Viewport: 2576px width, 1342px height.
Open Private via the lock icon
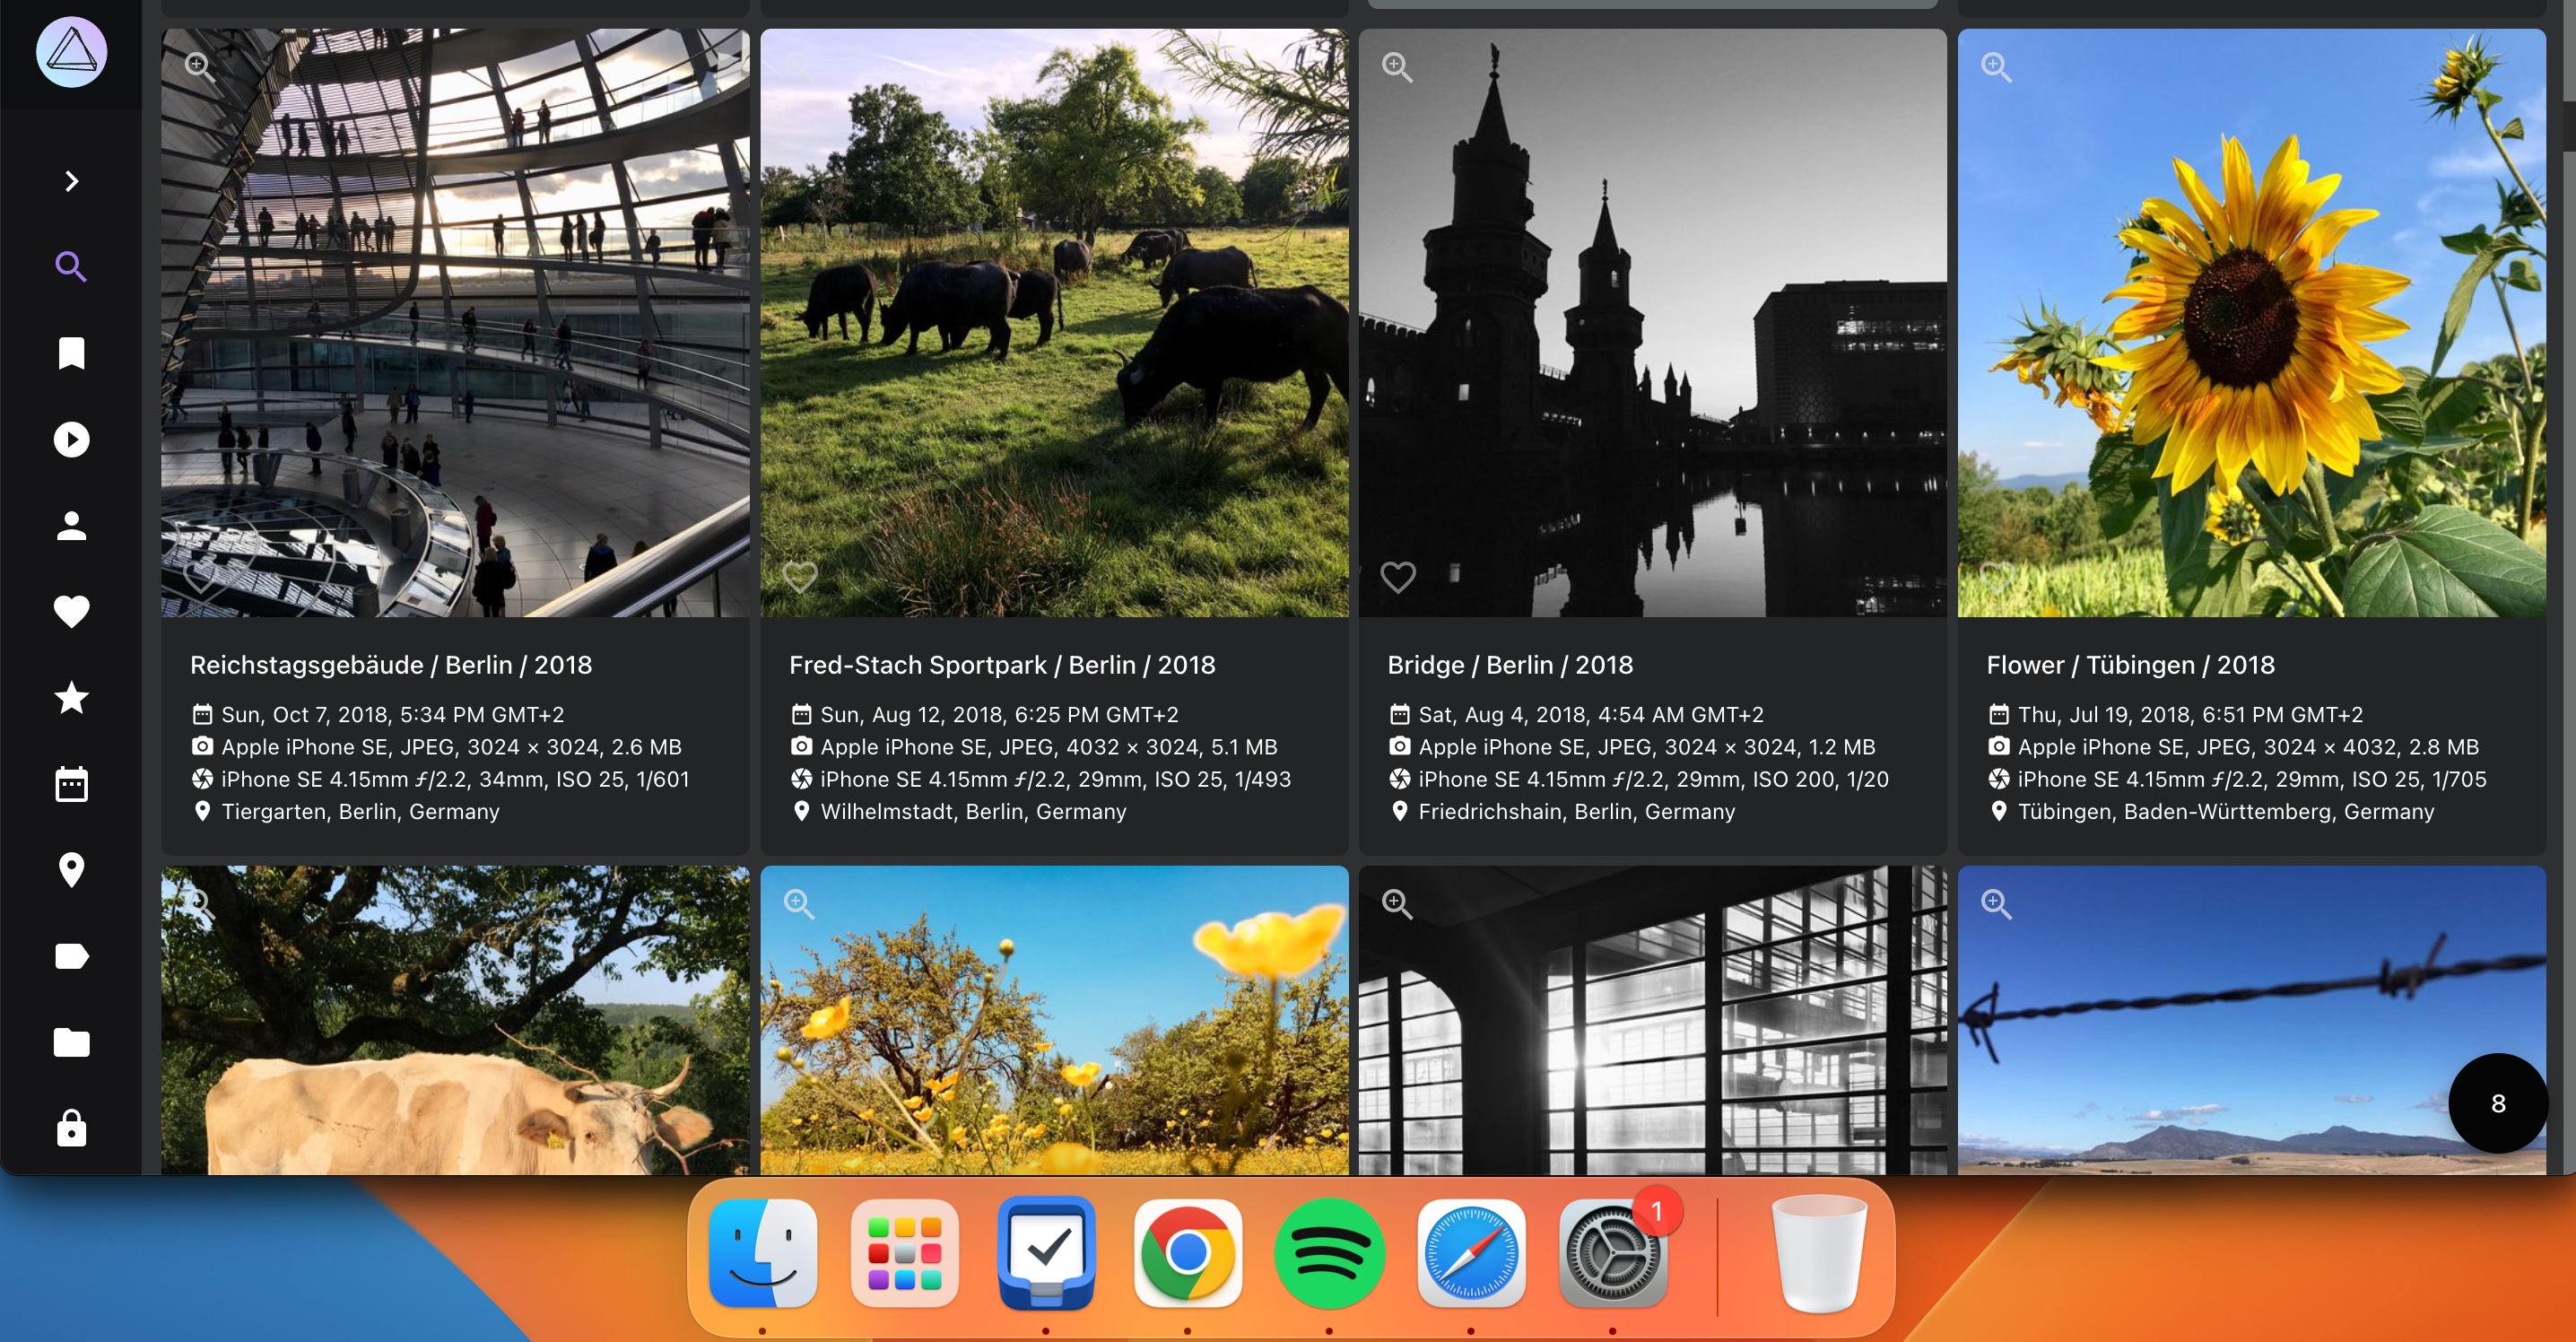pos(71,1128)
